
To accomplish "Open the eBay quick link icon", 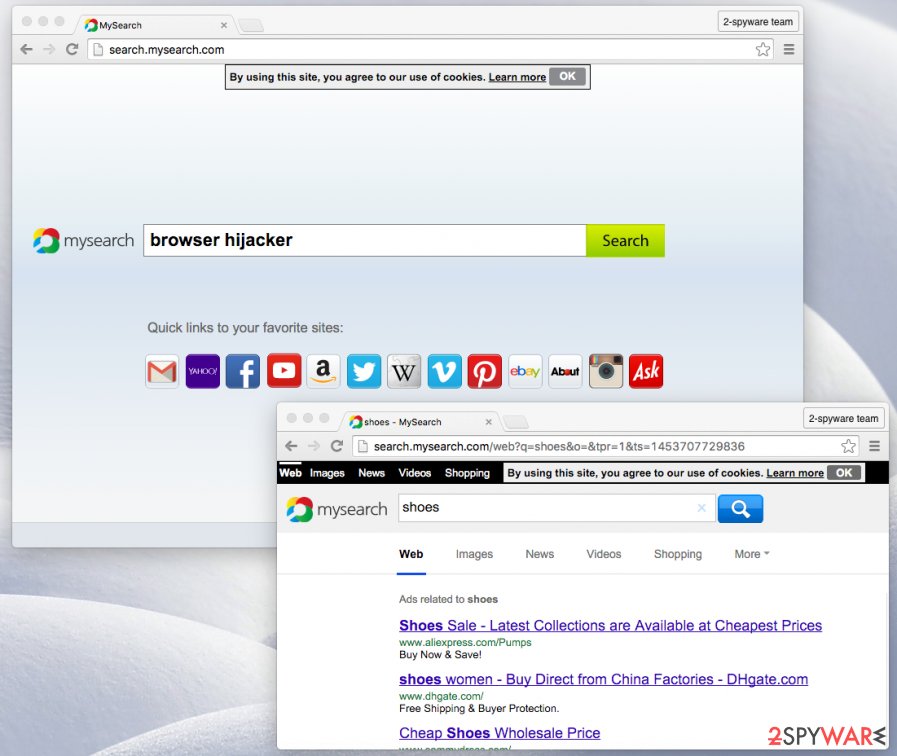I will 525,372.
